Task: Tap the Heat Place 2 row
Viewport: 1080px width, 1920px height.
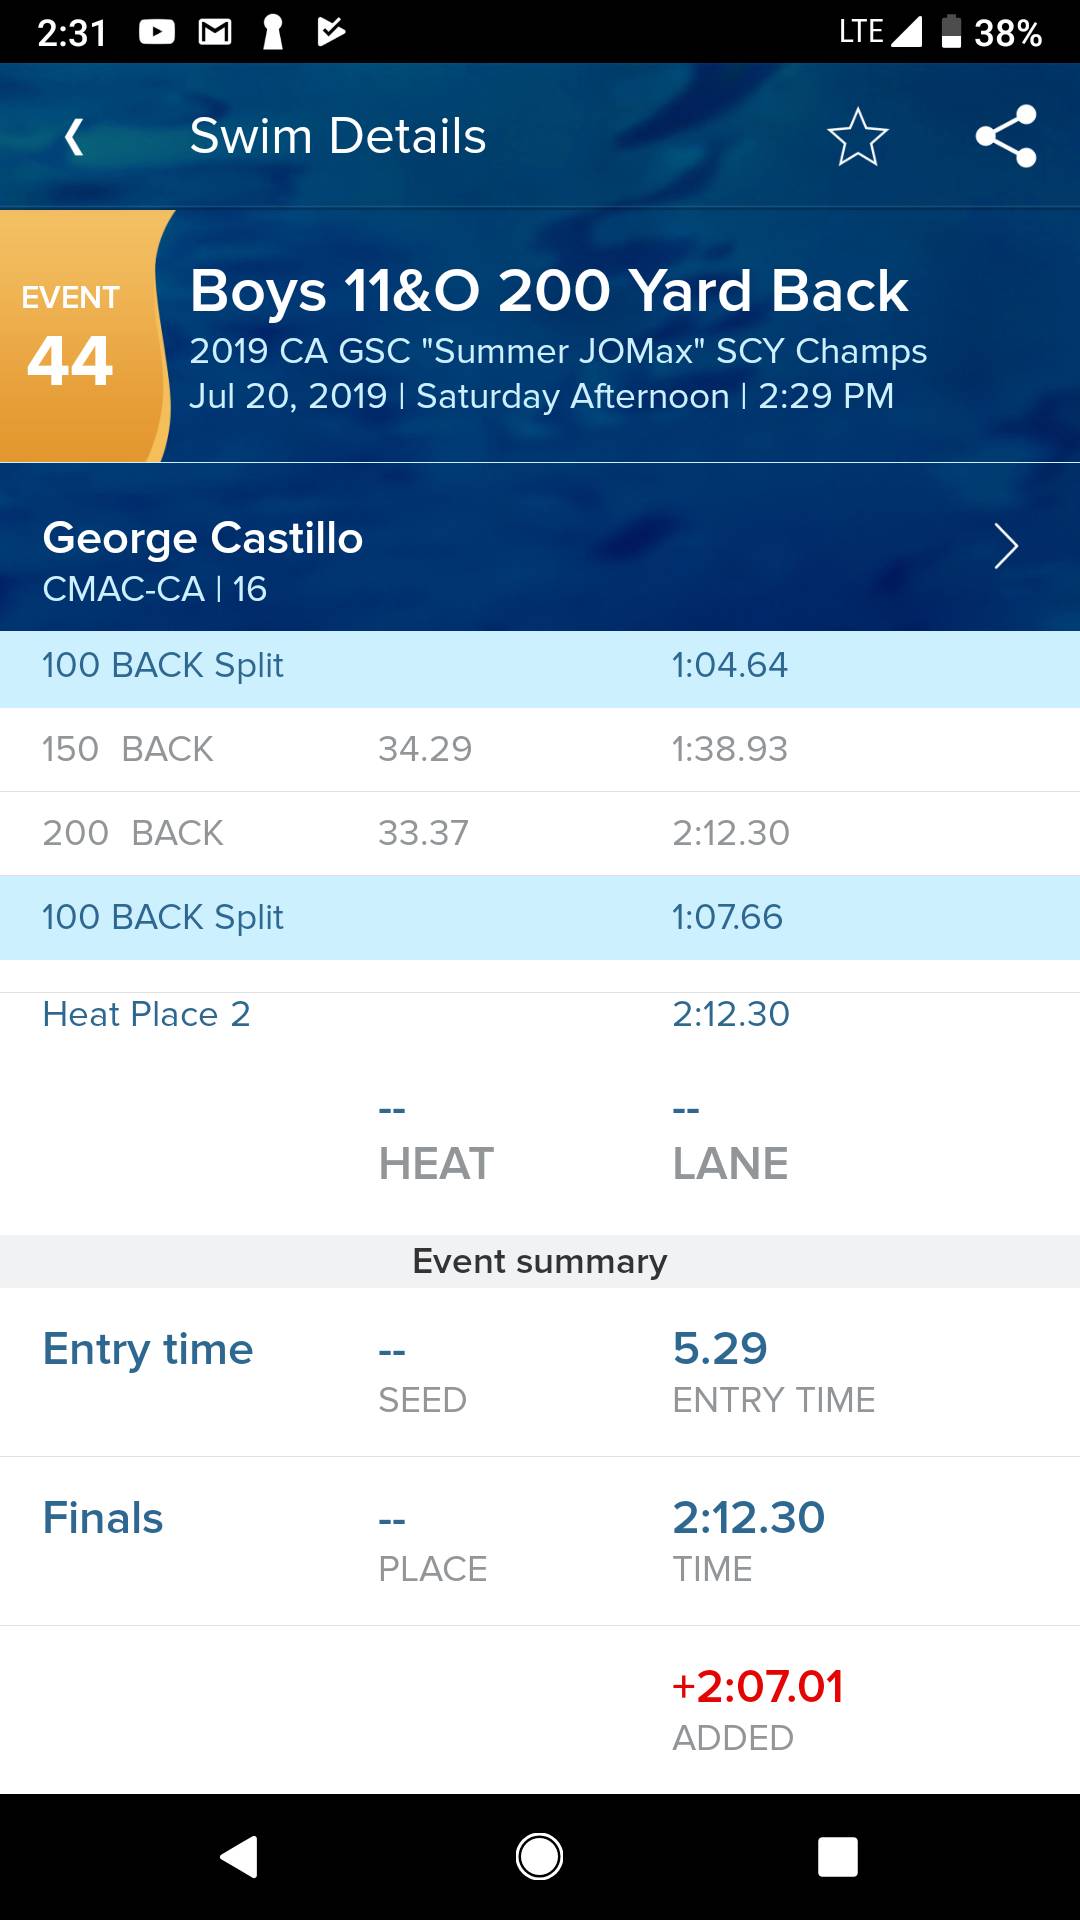Action: click(540, 1014)
